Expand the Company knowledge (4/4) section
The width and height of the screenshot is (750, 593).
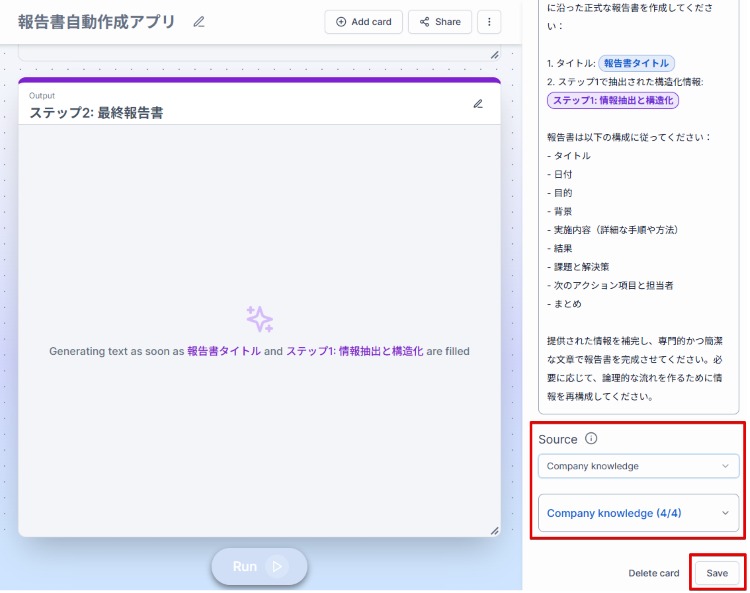[638, 513]
